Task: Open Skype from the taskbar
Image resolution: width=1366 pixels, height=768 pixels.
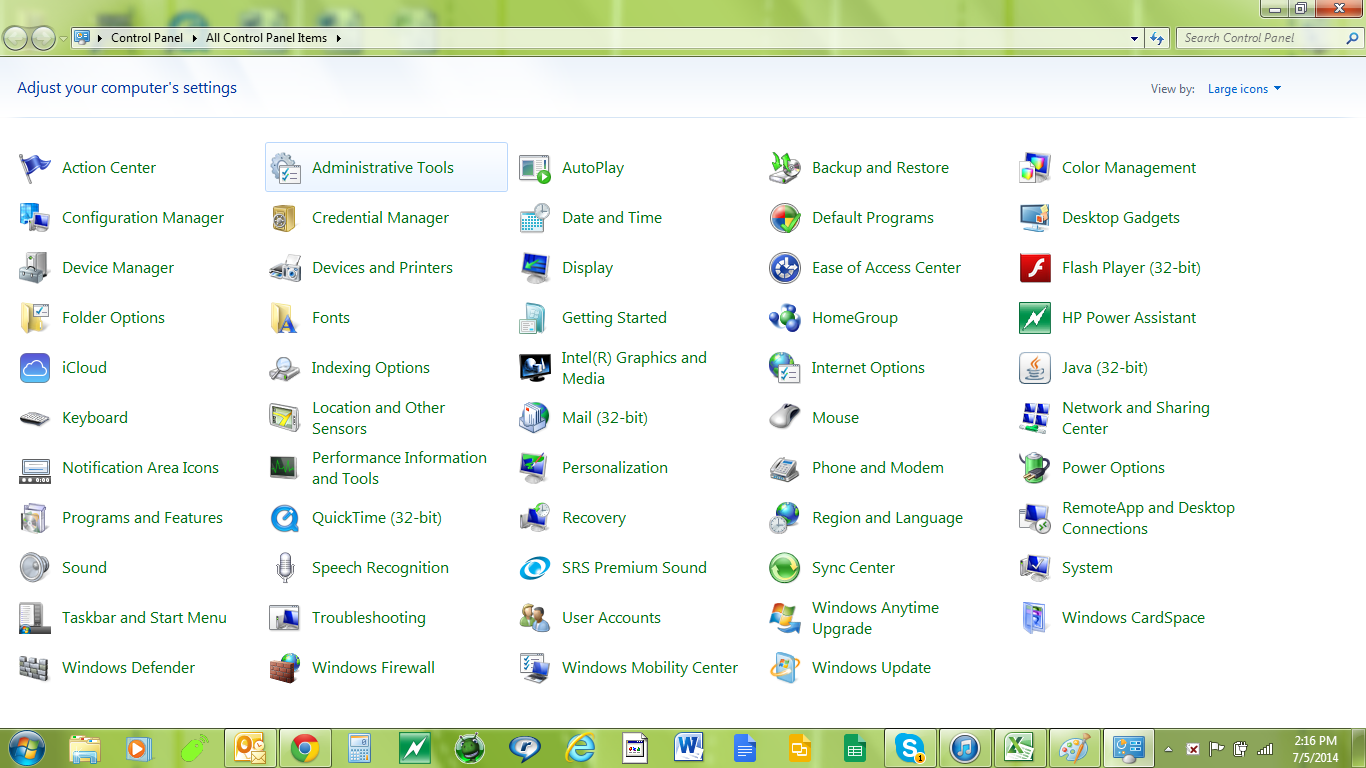Action: click(910, 748)
